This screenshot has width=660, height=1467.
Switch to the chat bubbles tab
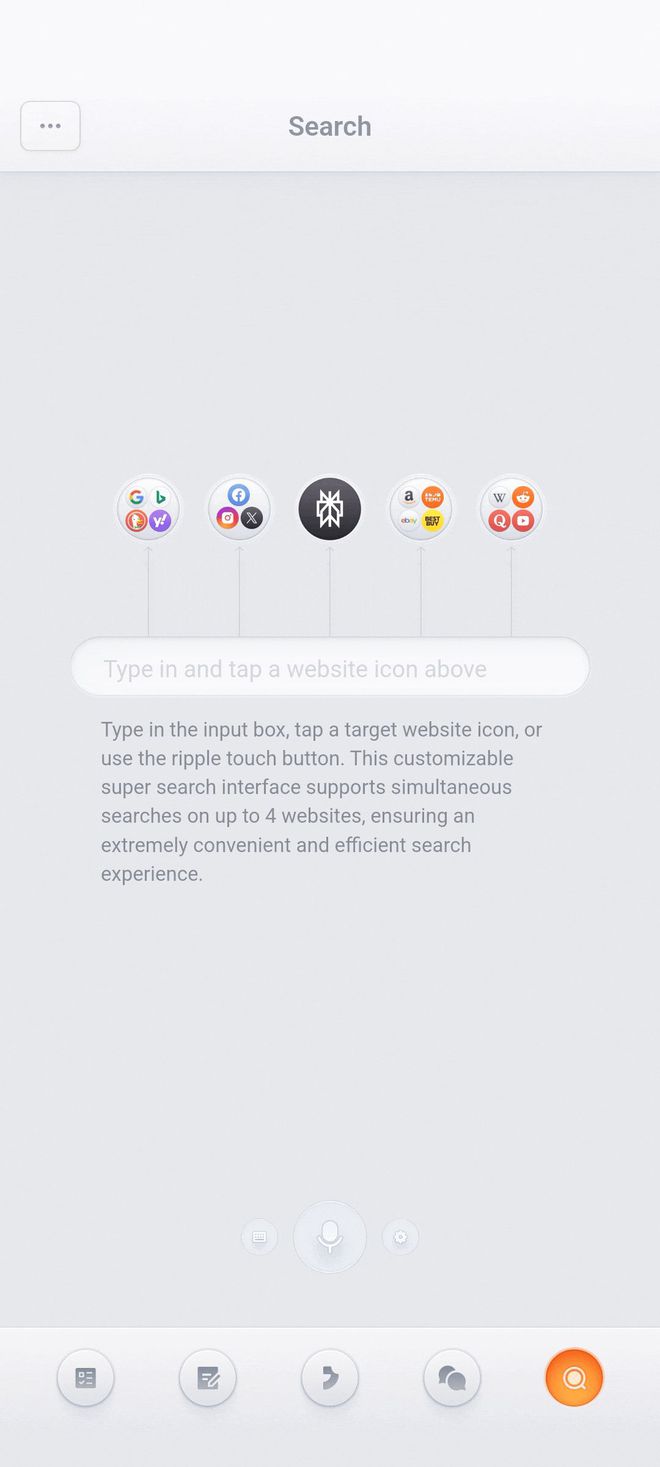pyautogui.click(x=452, y=1378)
